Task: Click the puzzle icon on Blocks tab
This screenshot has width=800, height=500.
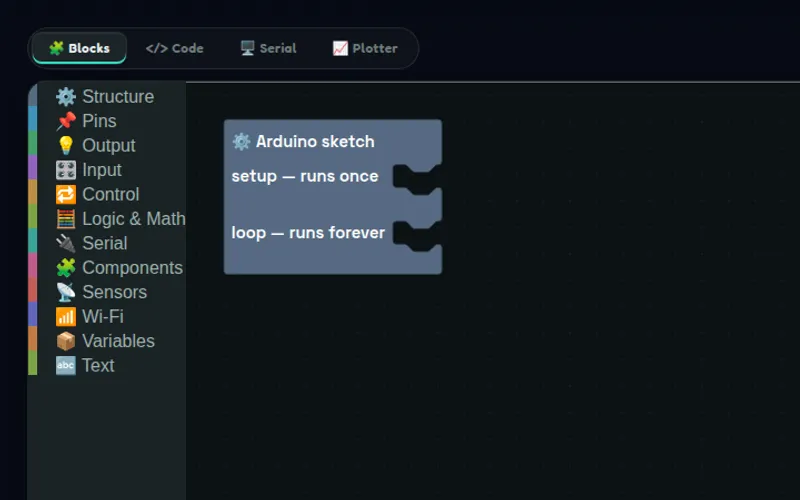Action: 56,48
